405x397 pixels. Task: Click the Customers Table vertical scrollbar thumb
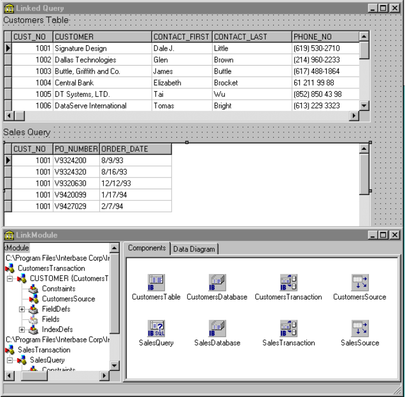[x=364, y=50]
